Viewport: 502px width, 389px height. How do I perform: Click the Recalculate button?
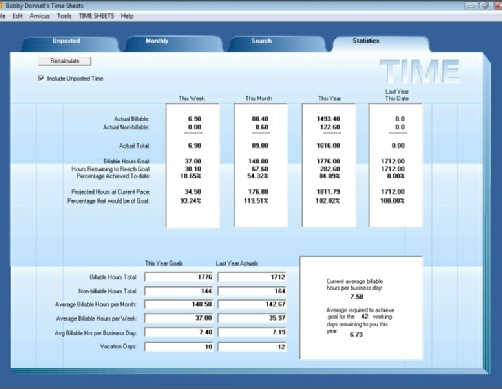(x=65, y=61)
